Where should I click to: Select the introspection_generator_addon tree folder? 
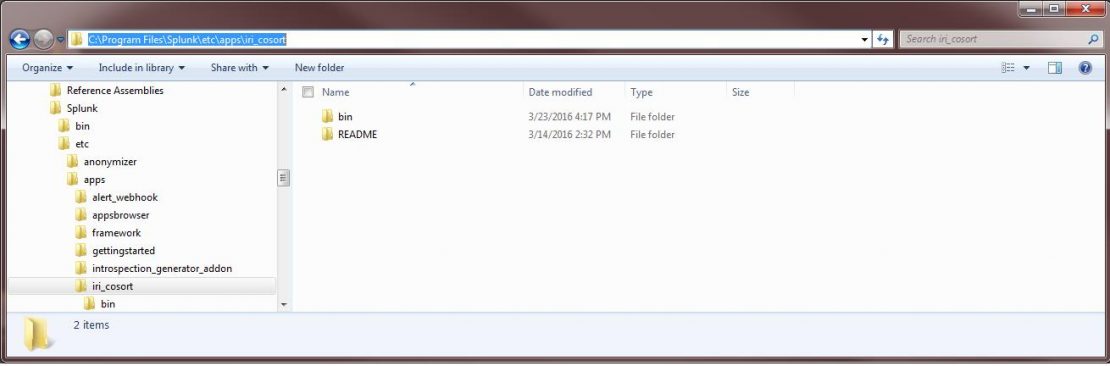[x=161, y=268]
